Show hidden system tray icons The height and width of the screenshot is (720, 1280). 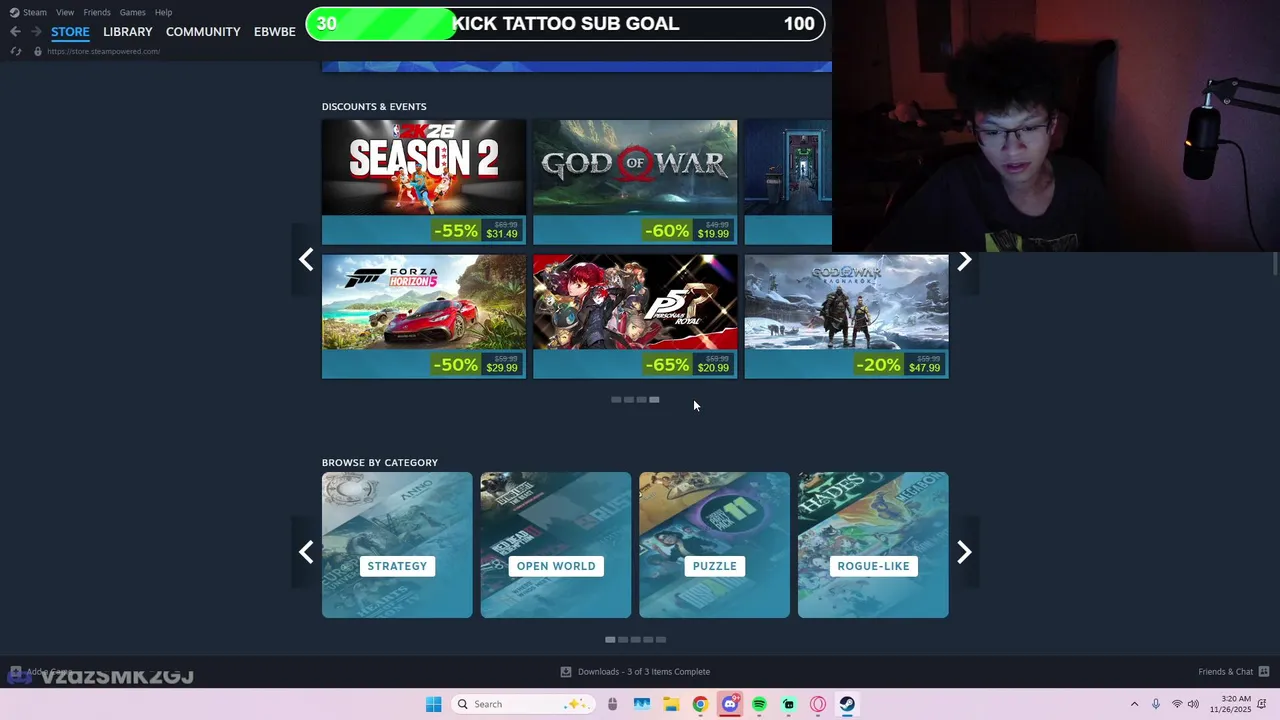1134,704
